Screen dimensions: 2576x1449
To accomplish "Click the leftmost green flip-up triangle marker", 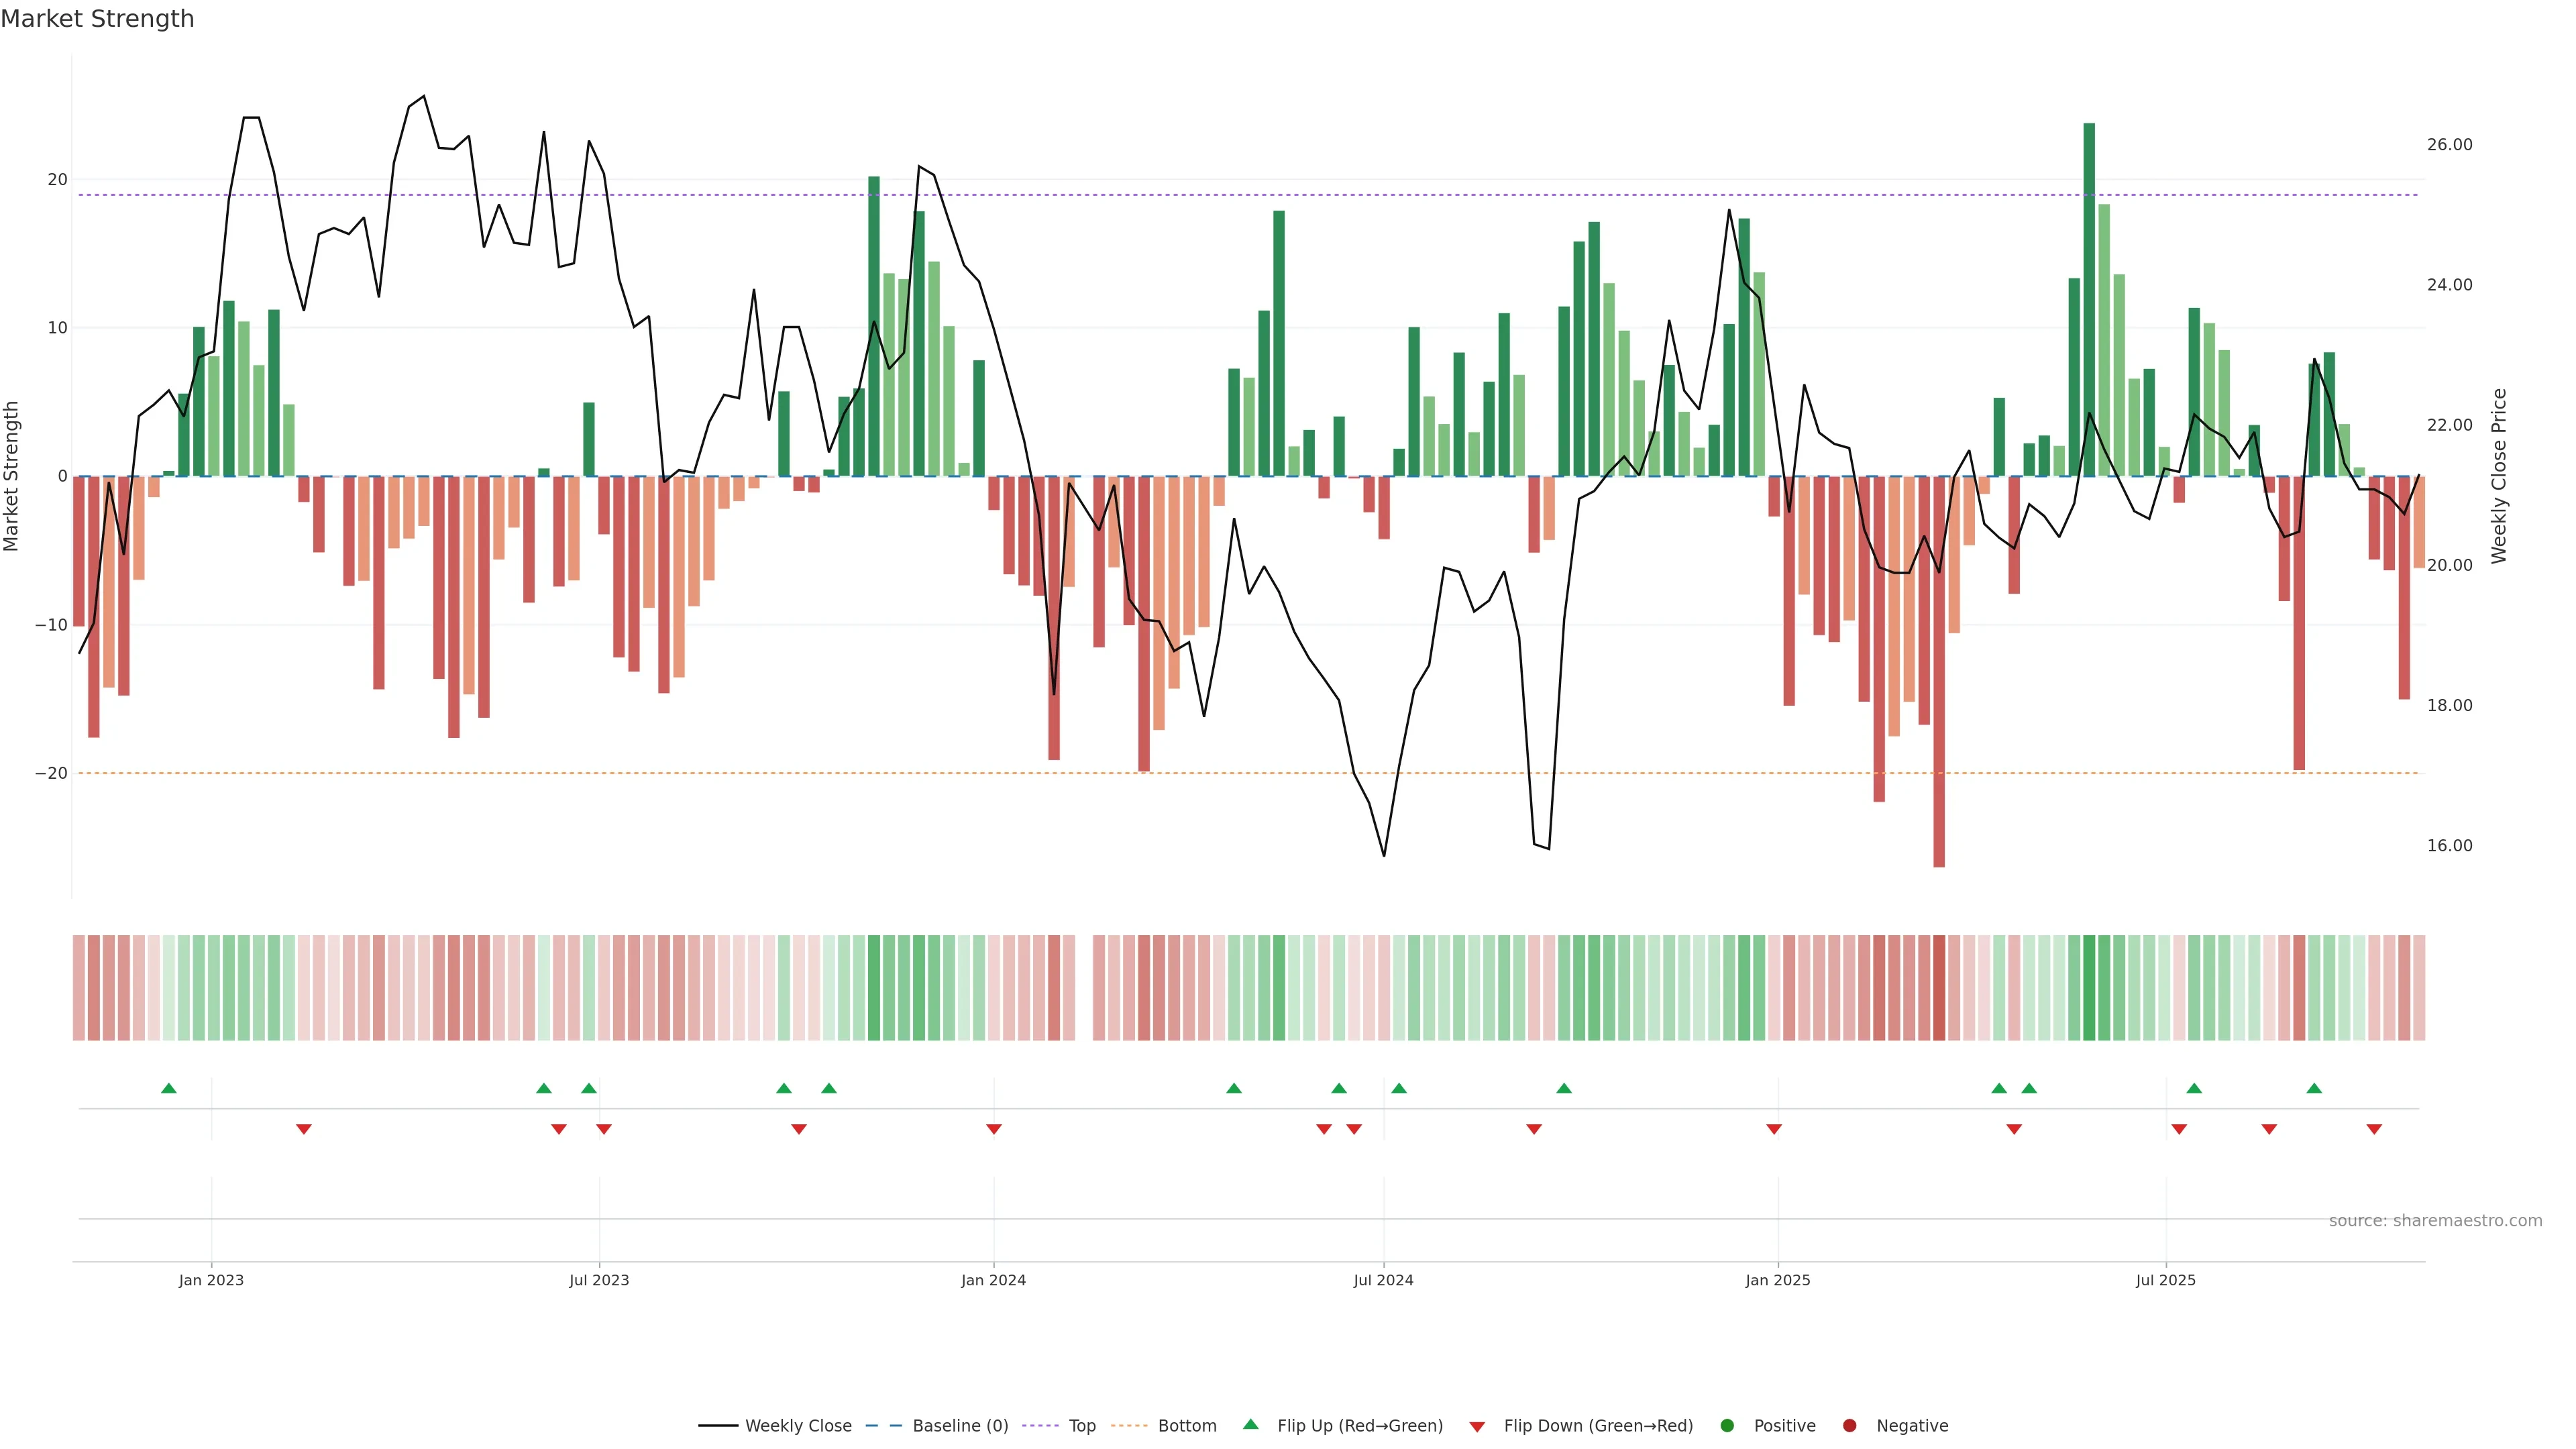I will (169, 1088).
